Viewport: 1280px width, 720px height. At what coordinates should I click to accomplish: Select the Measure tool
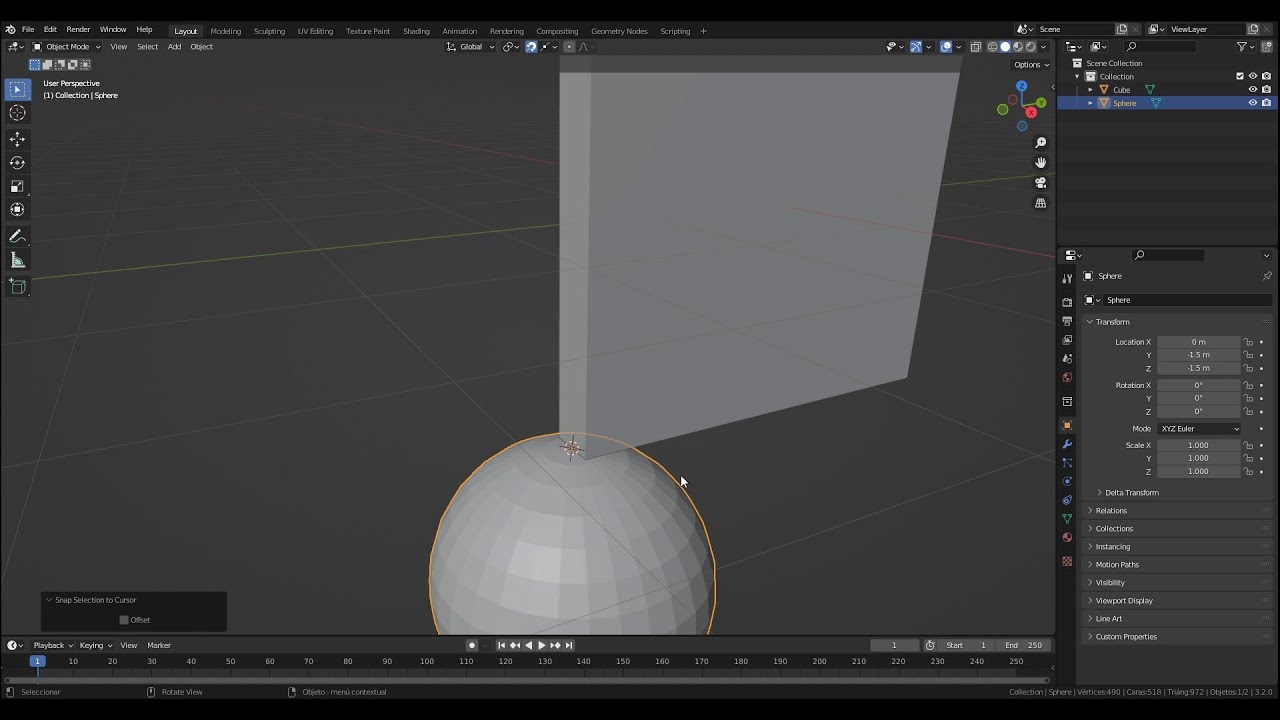coord(17,260)
